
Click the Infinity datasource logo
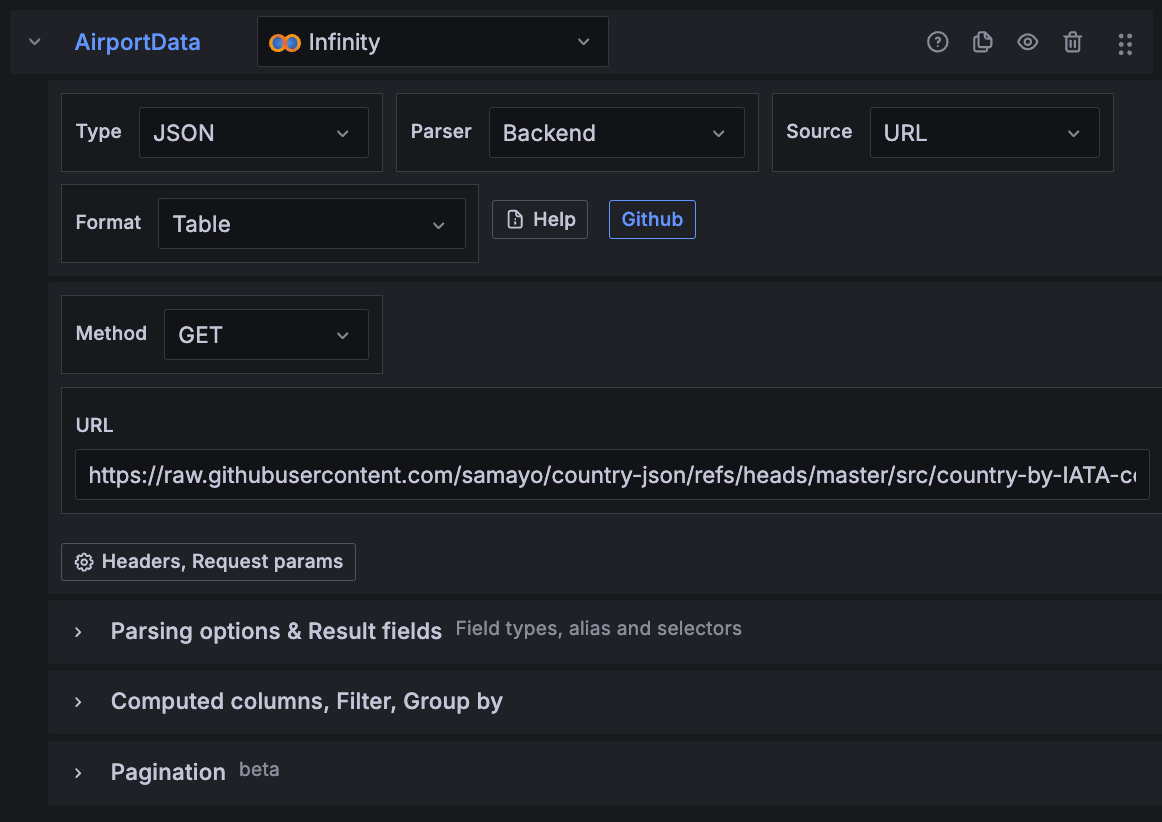pos(283,42)
